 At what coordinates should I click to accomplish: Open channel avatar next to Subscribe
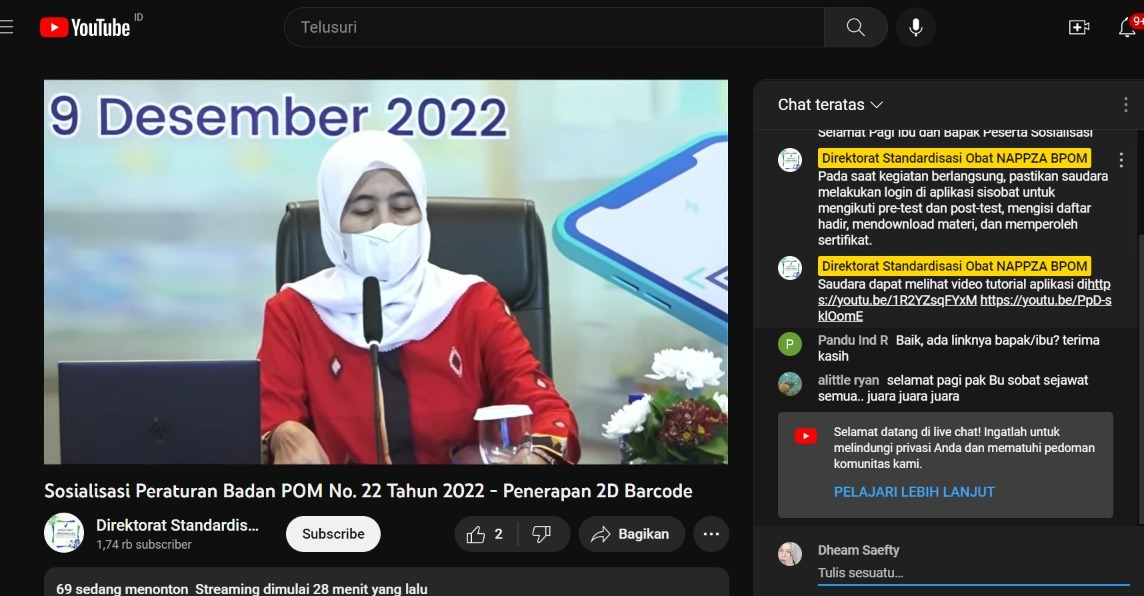[x=64, y=533]
